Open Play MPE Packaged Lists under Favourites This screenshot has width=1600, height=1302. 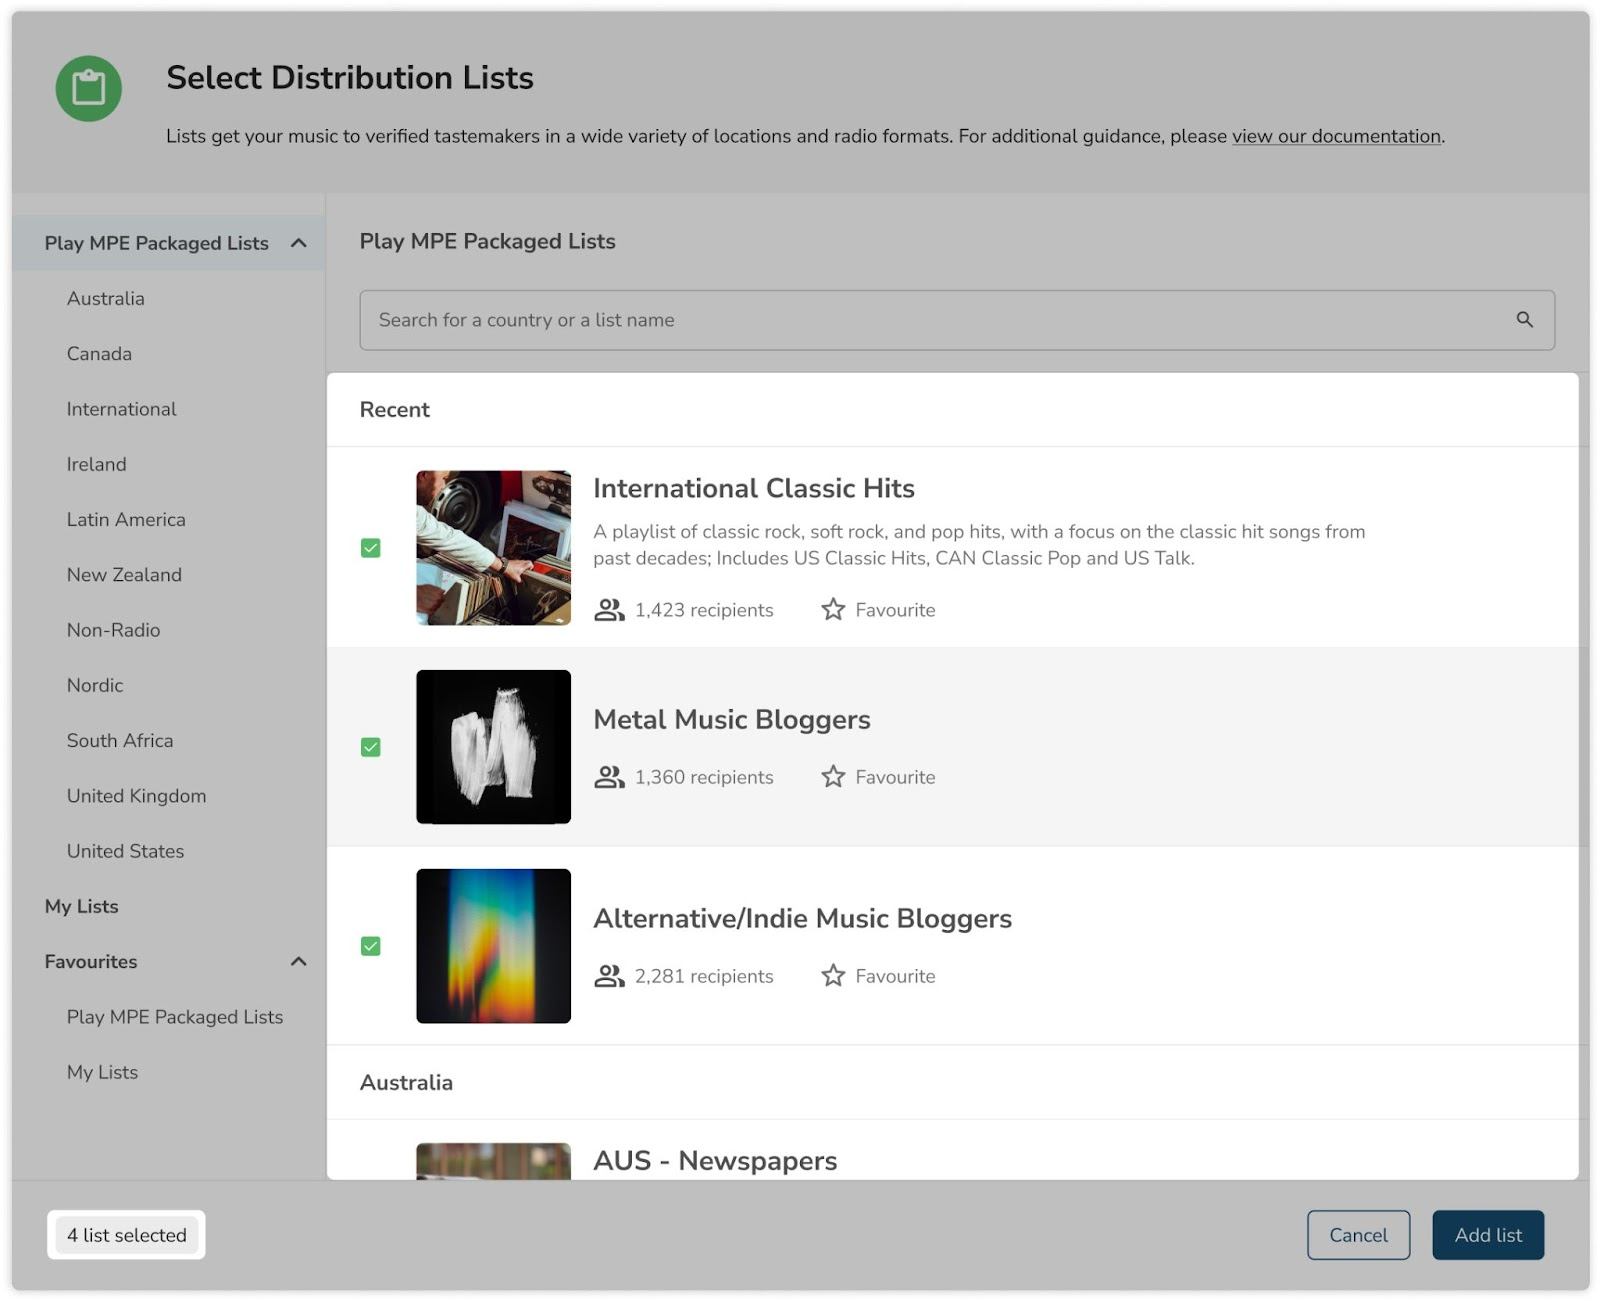(x=175, y=1017)
